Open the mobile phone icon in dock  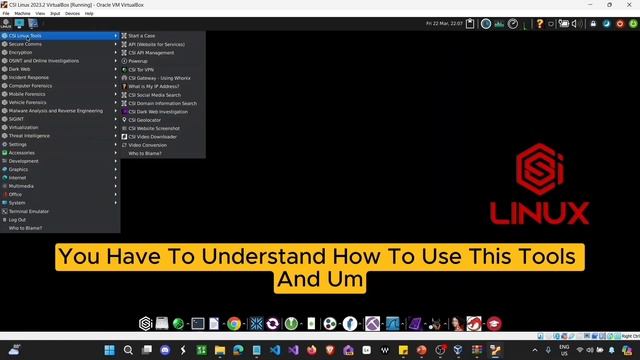[311, 324]
